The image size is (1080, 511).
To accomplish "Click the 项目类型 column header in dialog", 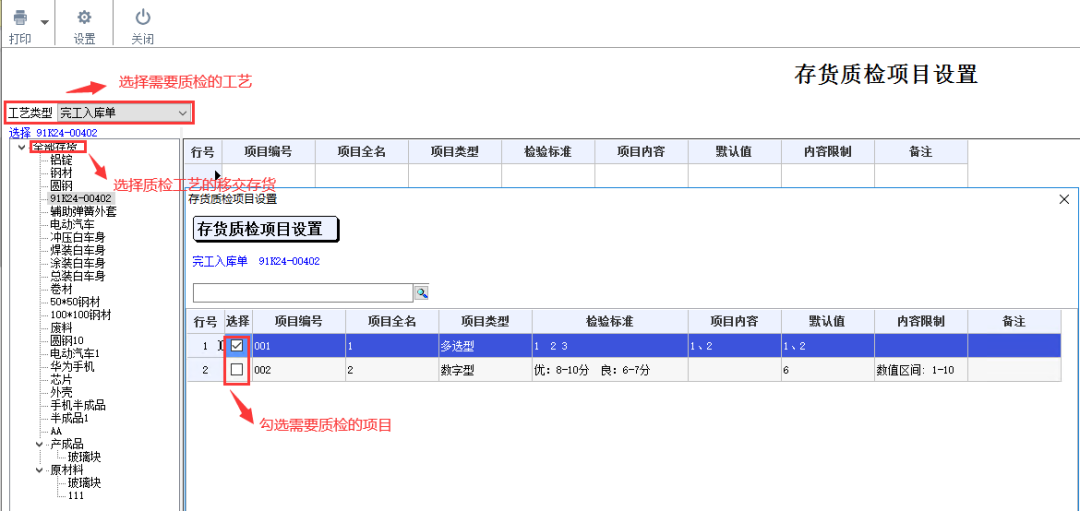I will tap(485, 322).
